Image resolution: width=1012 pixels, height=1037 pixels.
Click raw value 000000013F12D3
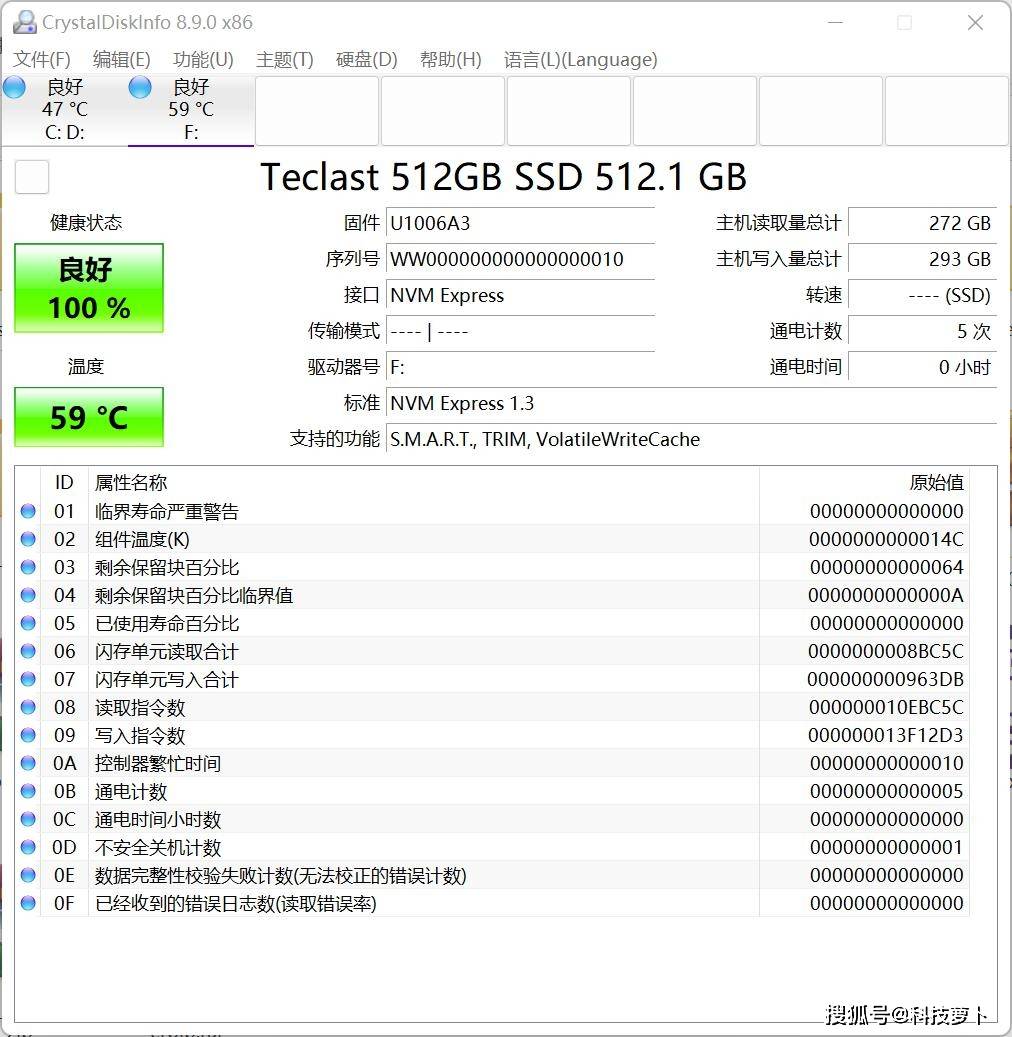click(x=886, y=735)
